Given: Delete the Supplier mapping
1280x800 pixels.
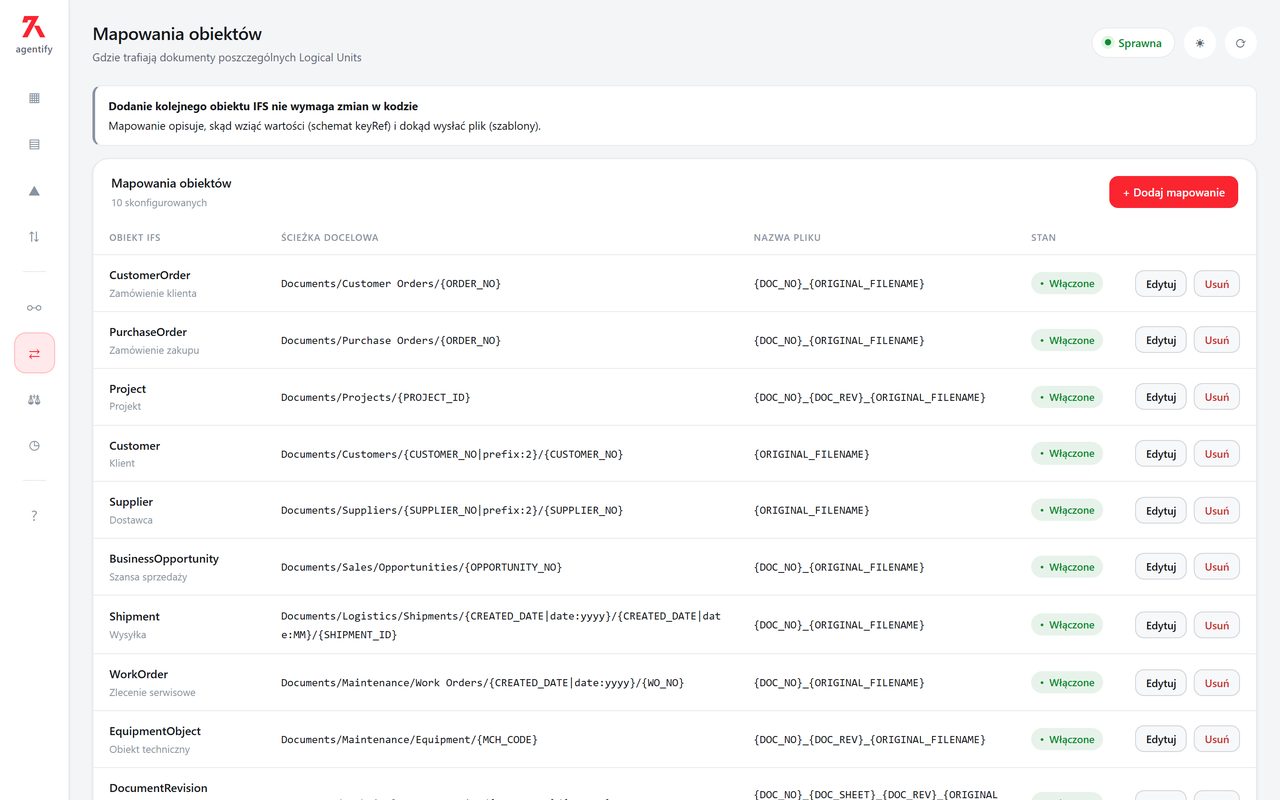Looking at the screenshot, I should point(1216,510).
